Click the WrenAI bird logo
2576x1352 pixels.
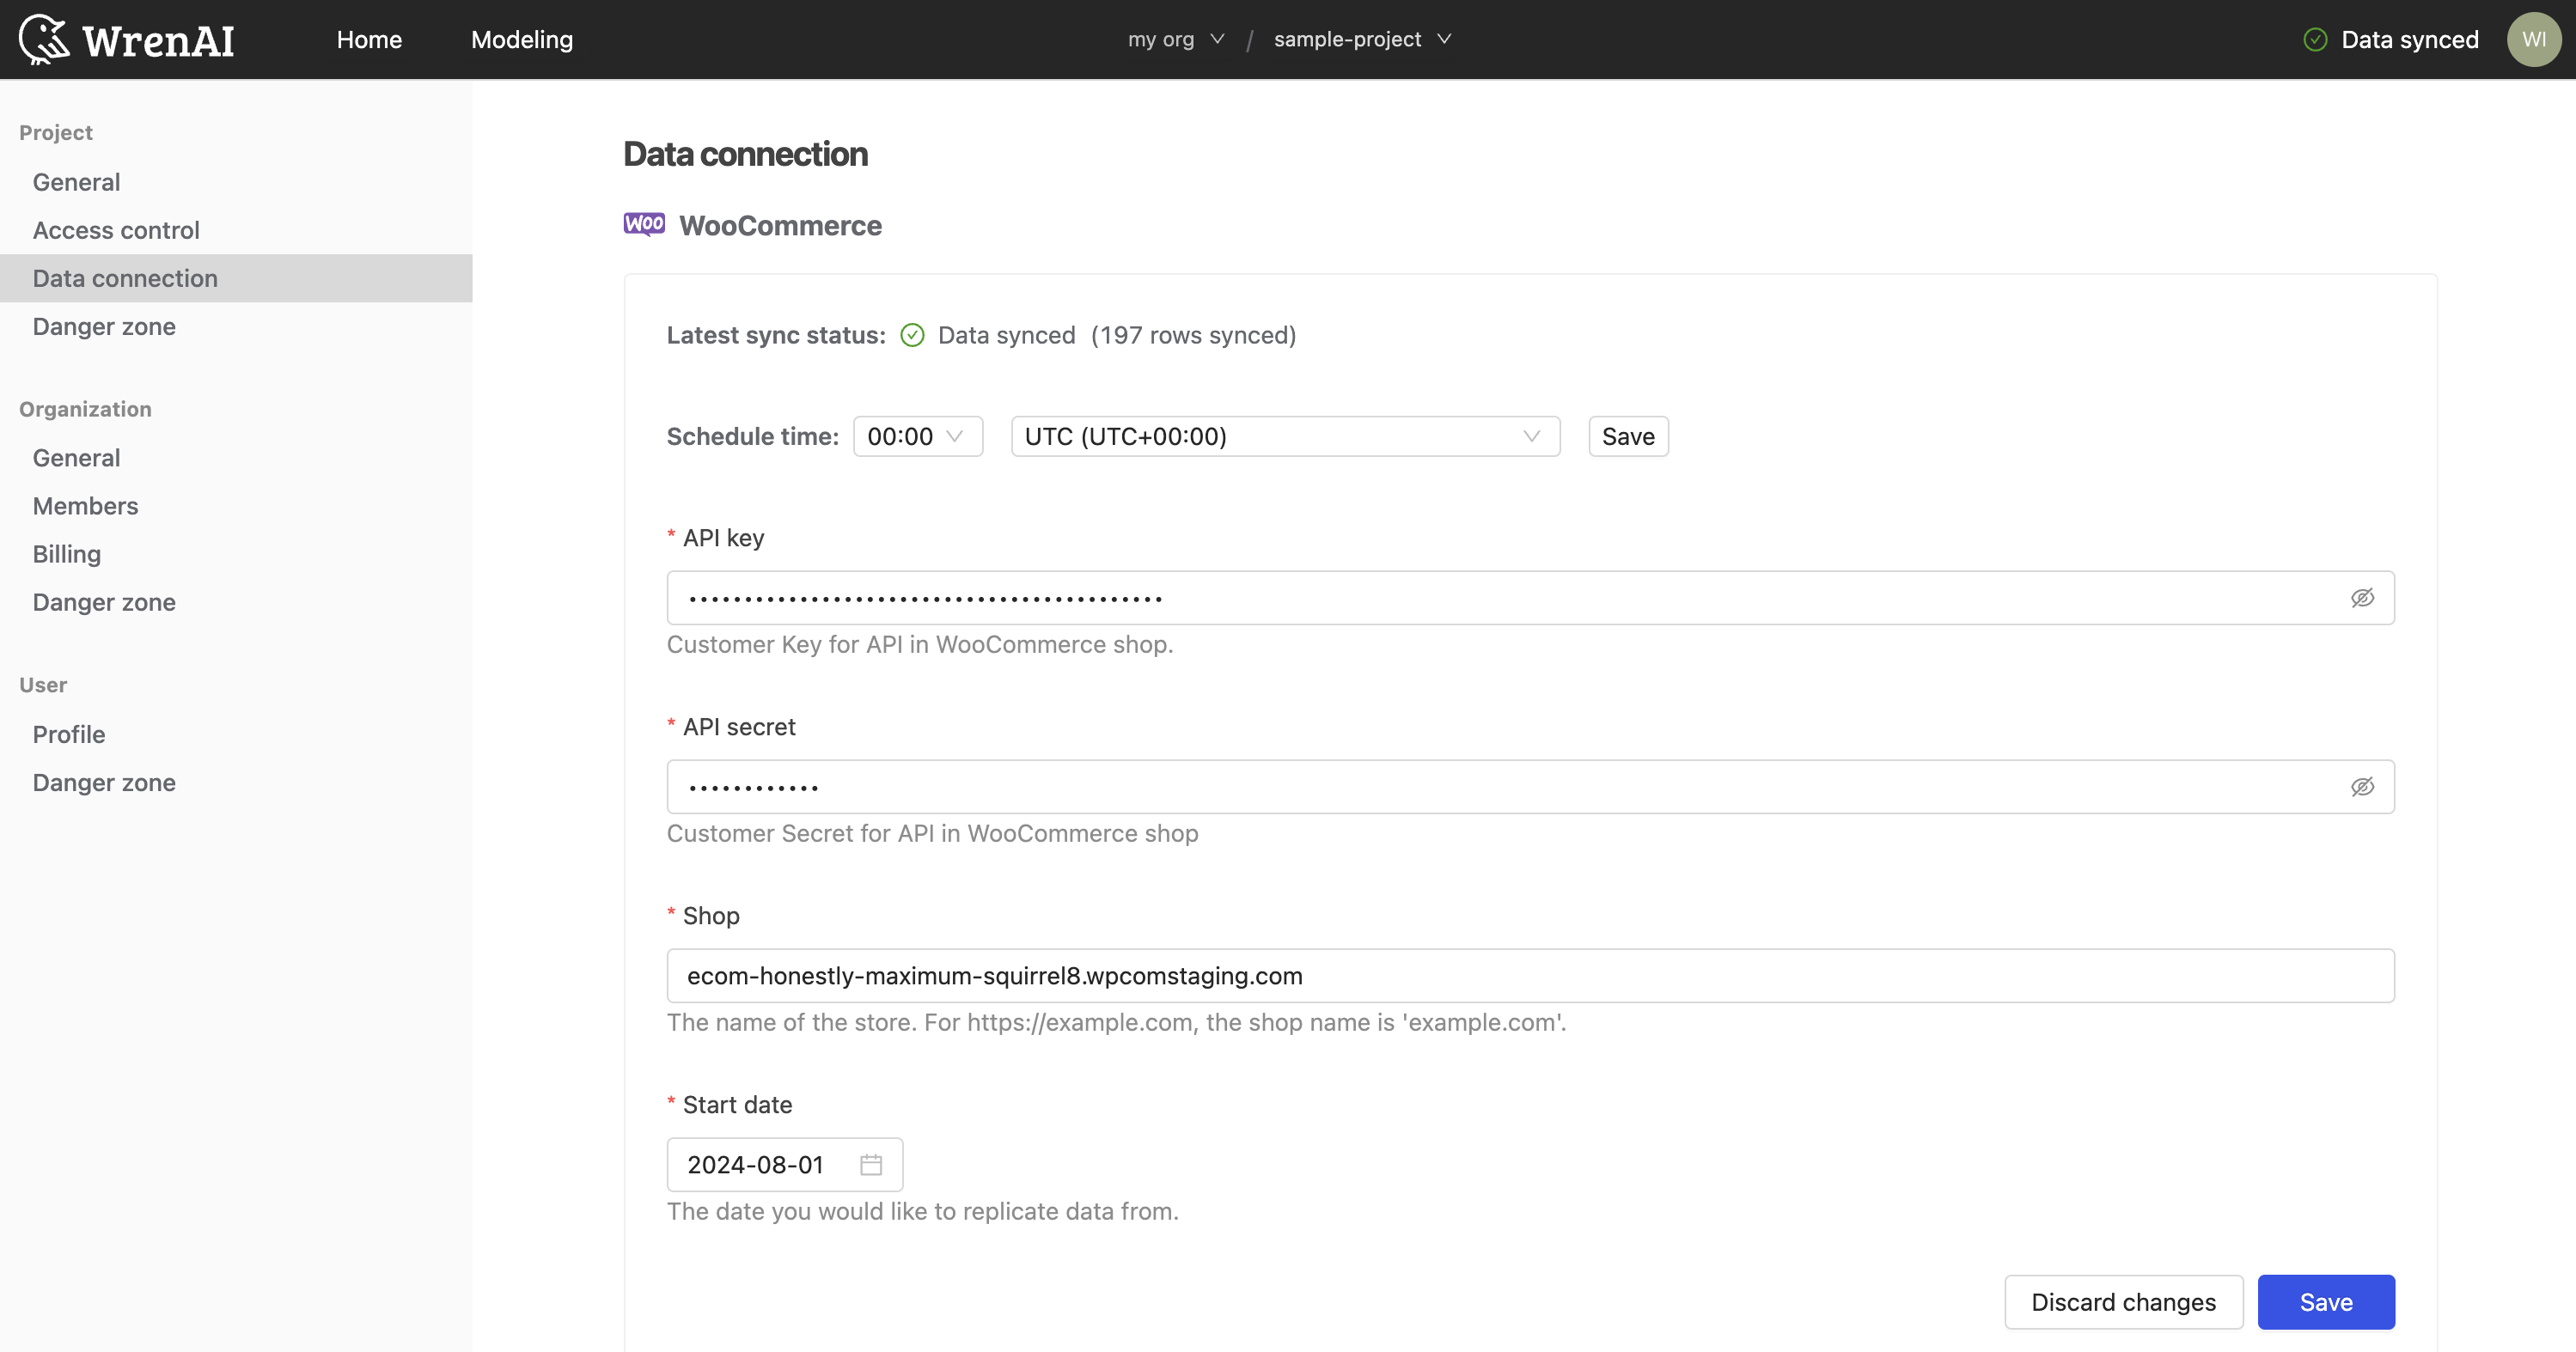[44, 40]
